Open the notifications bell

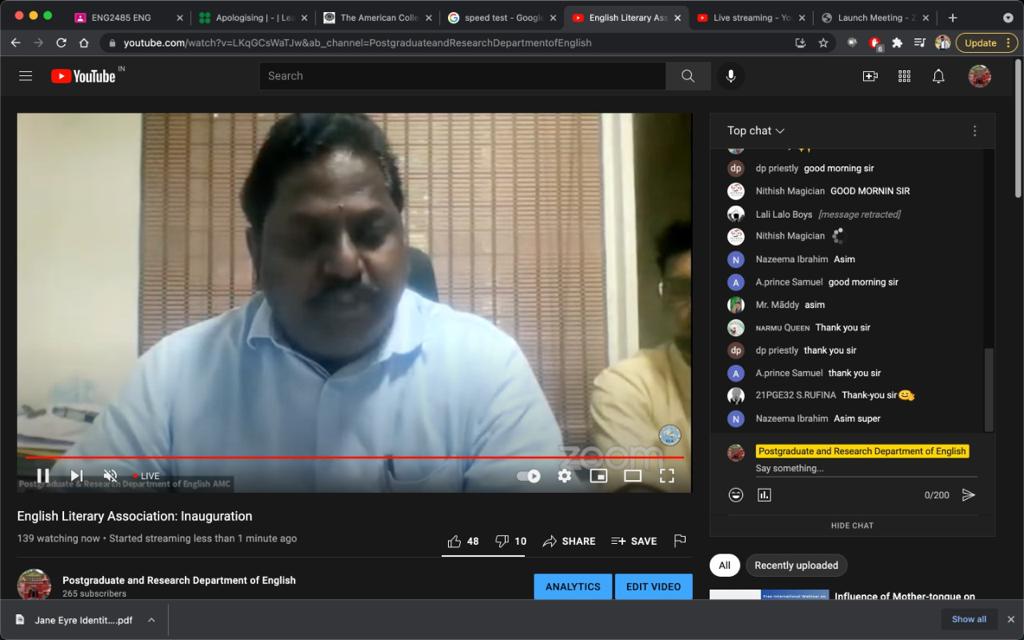938,76
